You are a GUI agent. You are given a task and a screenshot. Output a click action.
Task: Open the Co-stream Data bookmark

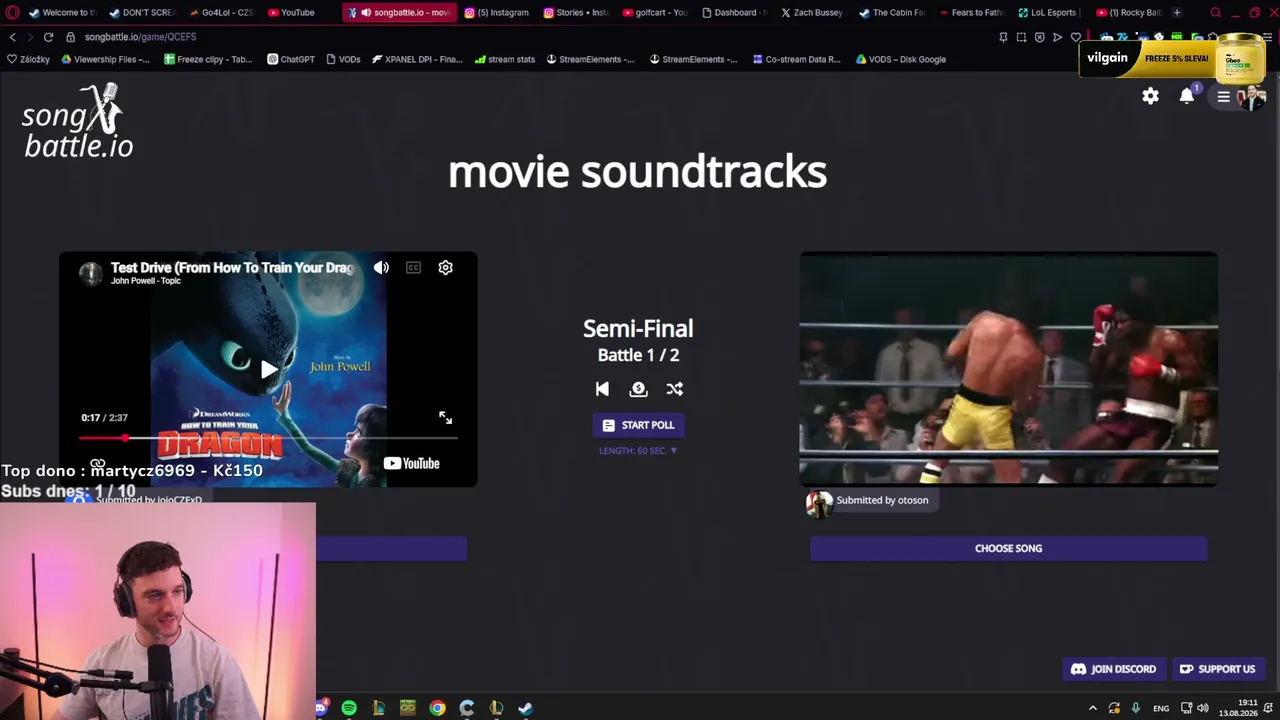[796, 59]
